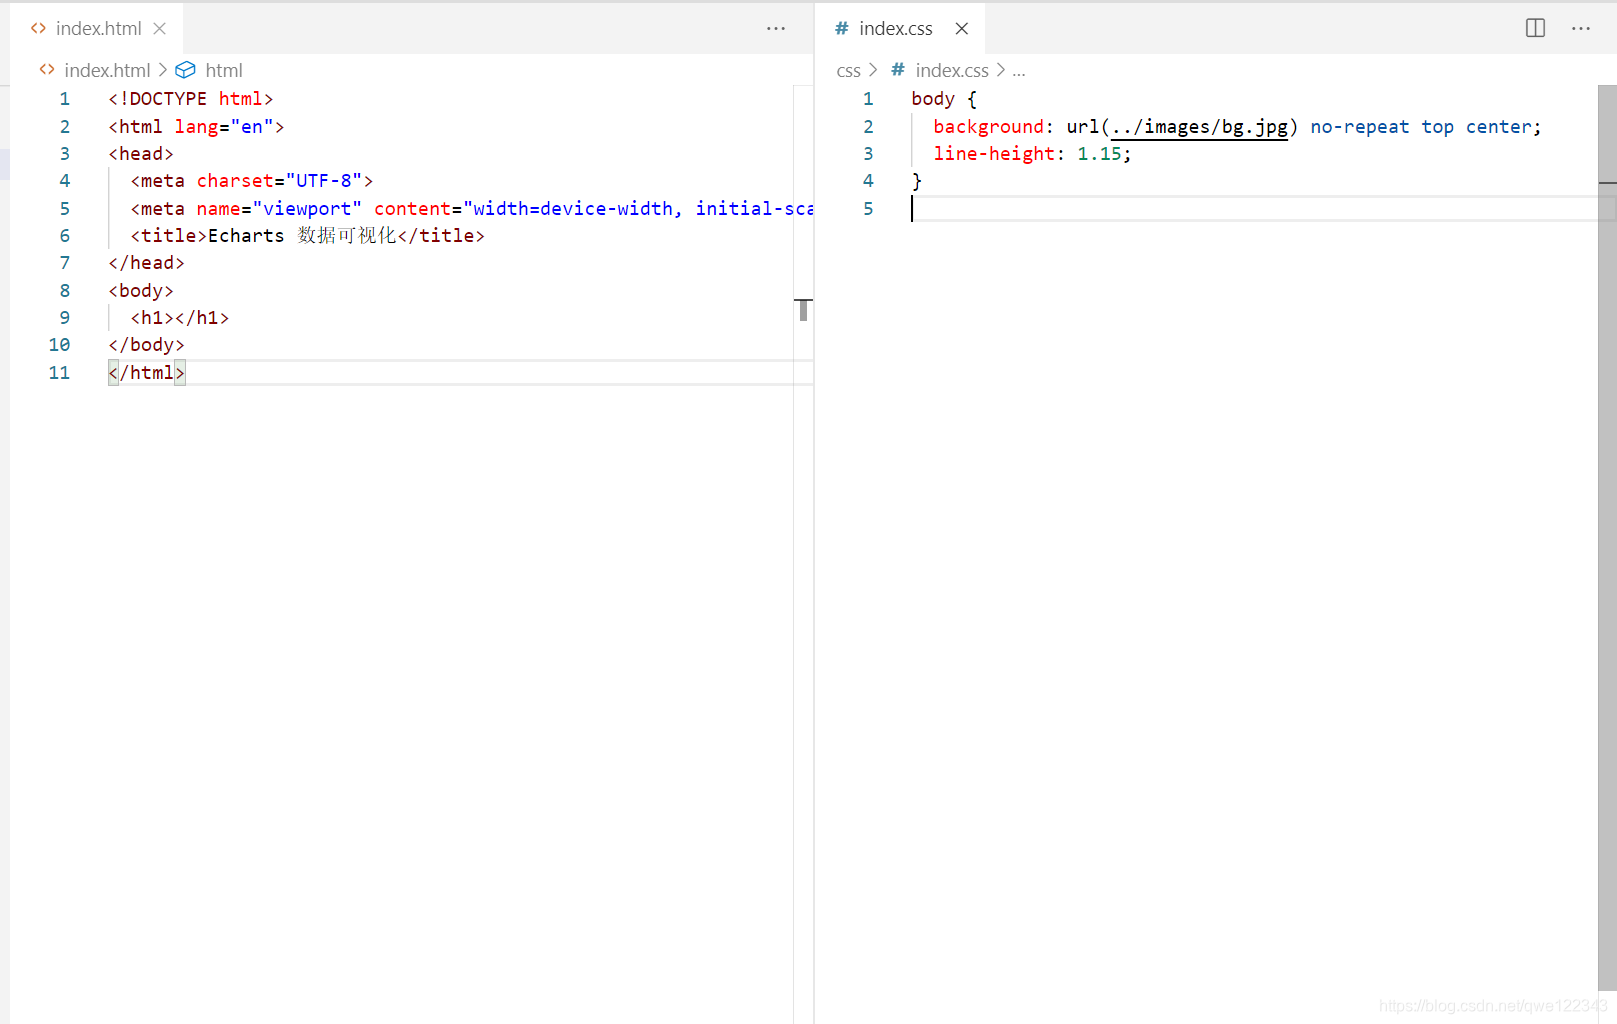Viewport: 1617px width, 1024px height.
Task: Click line number 1 in index.html
Action: click(x=65, y=99)
